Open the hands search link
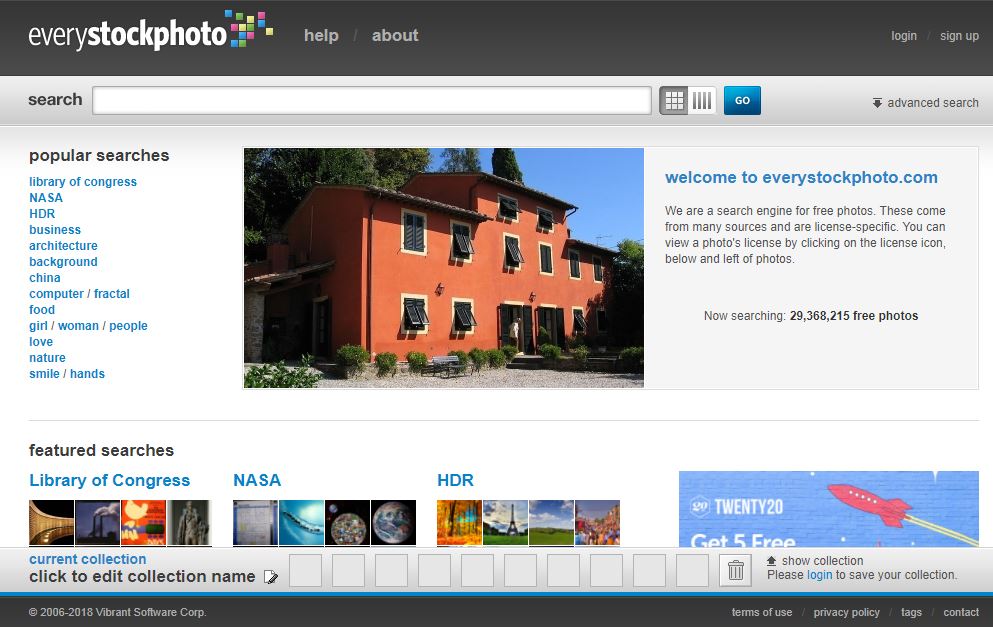This screenshot has height=627, width=993. pyautogui.click(x=87, y=374)
